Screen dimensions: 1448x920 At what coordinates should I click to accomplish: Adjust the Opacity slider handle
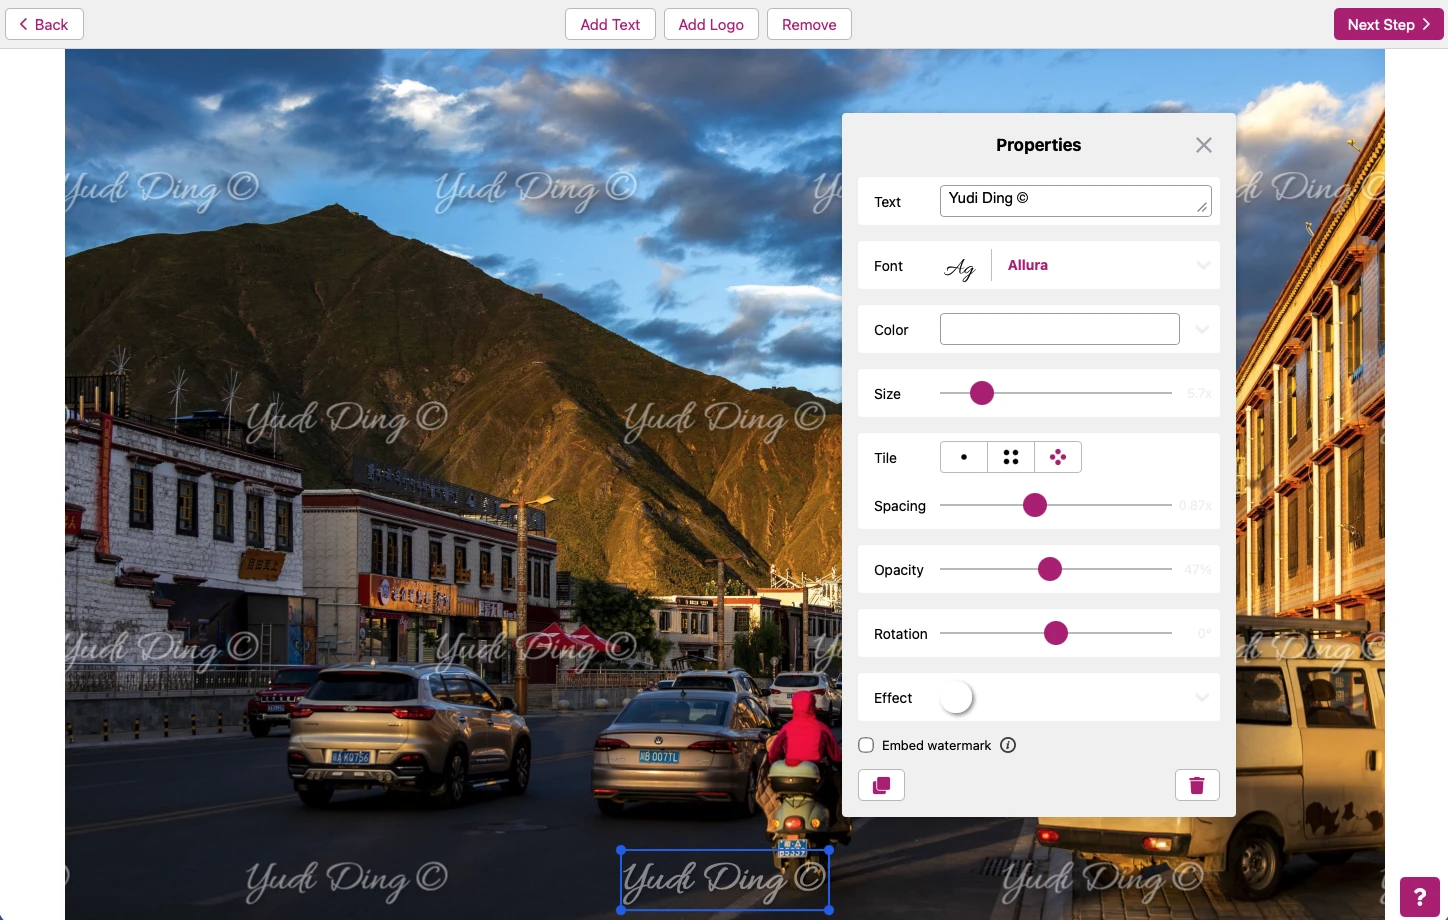1050,569
